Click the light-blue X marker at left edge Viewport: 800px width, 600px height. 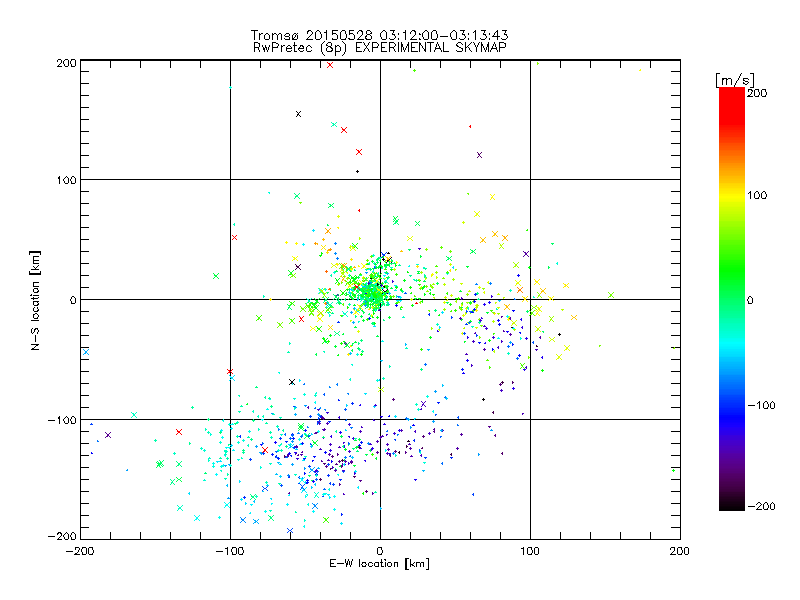tap(86, 352)
